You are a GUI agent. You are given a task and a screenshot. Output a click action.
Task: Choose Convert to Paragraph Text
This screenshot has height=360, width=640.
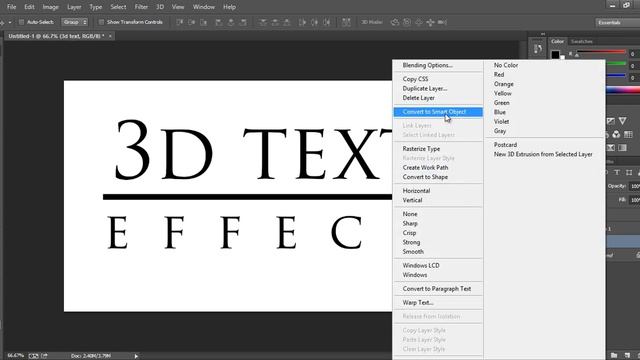438,289
